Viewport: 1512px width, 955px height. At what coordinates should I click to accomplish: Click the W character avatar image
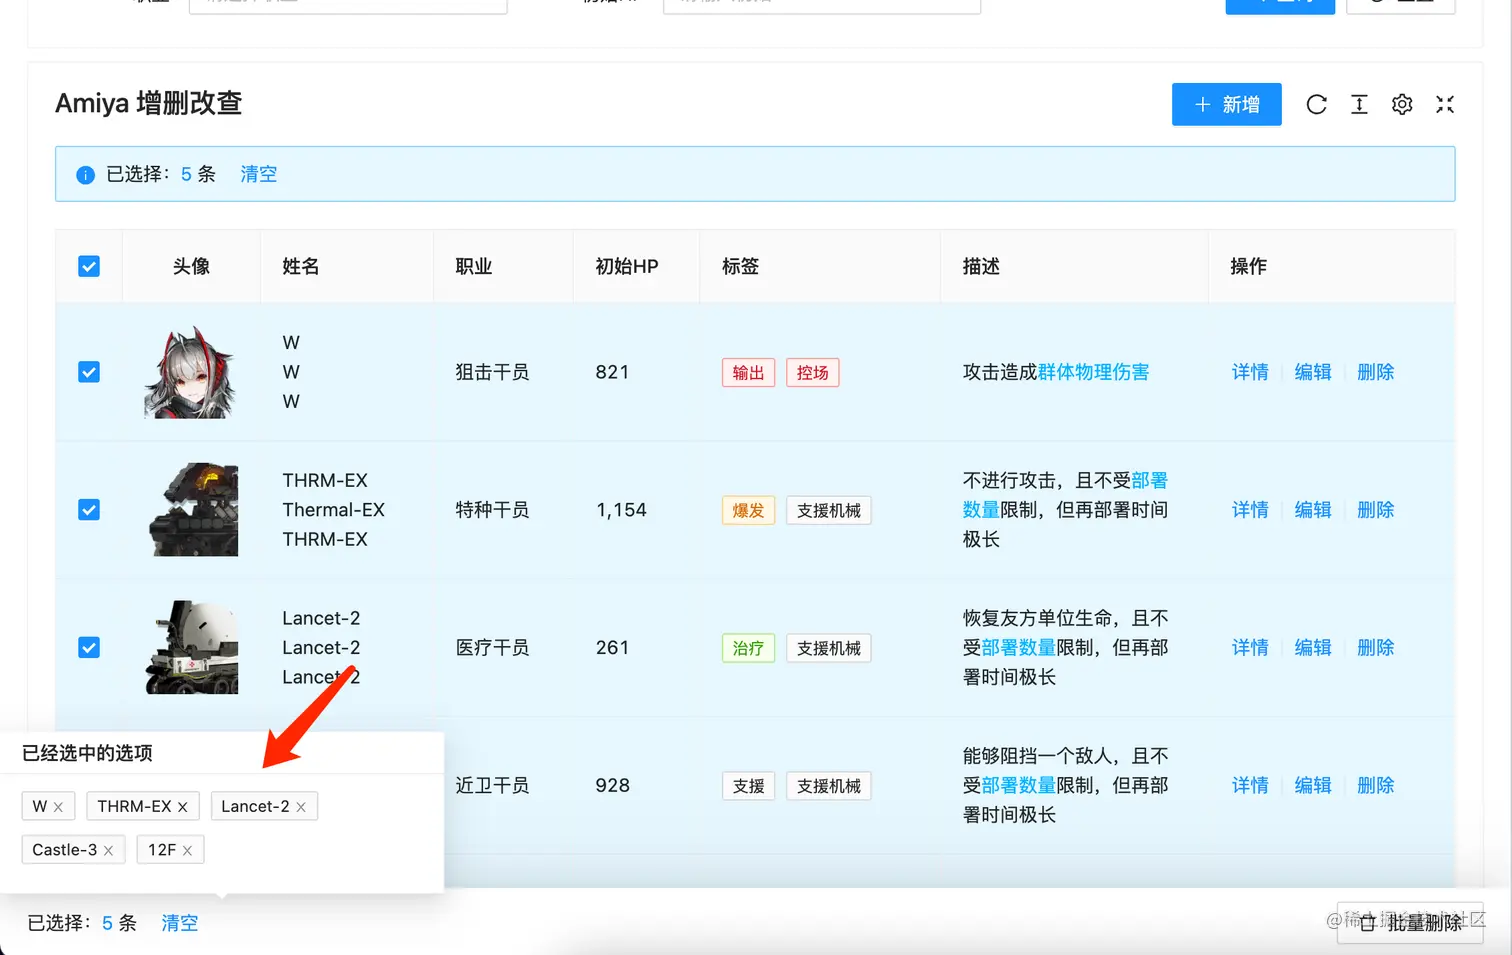(x=191, y=372)
